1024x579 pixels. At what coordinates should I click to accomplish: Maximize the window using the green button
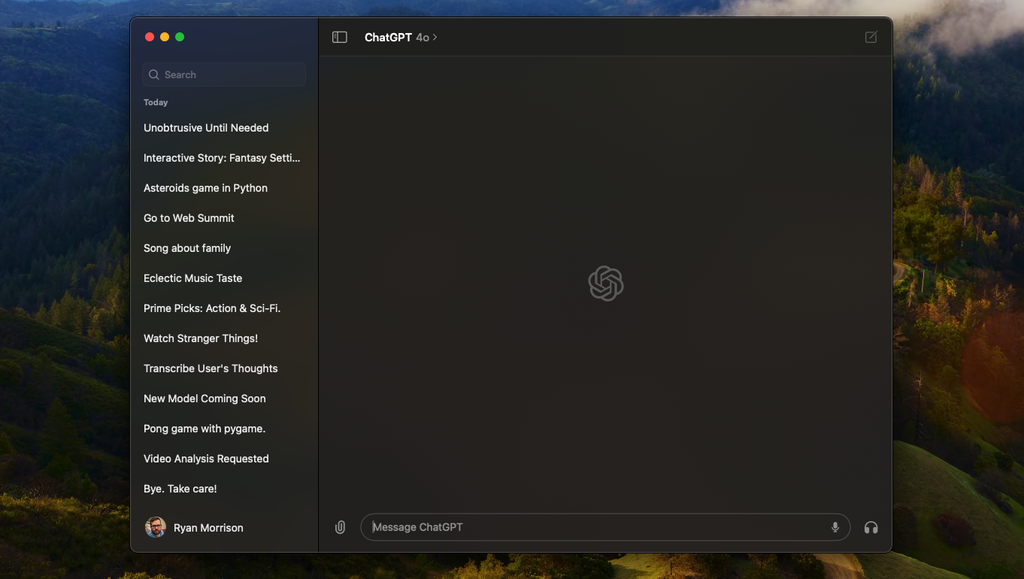[x=180, y=37]
